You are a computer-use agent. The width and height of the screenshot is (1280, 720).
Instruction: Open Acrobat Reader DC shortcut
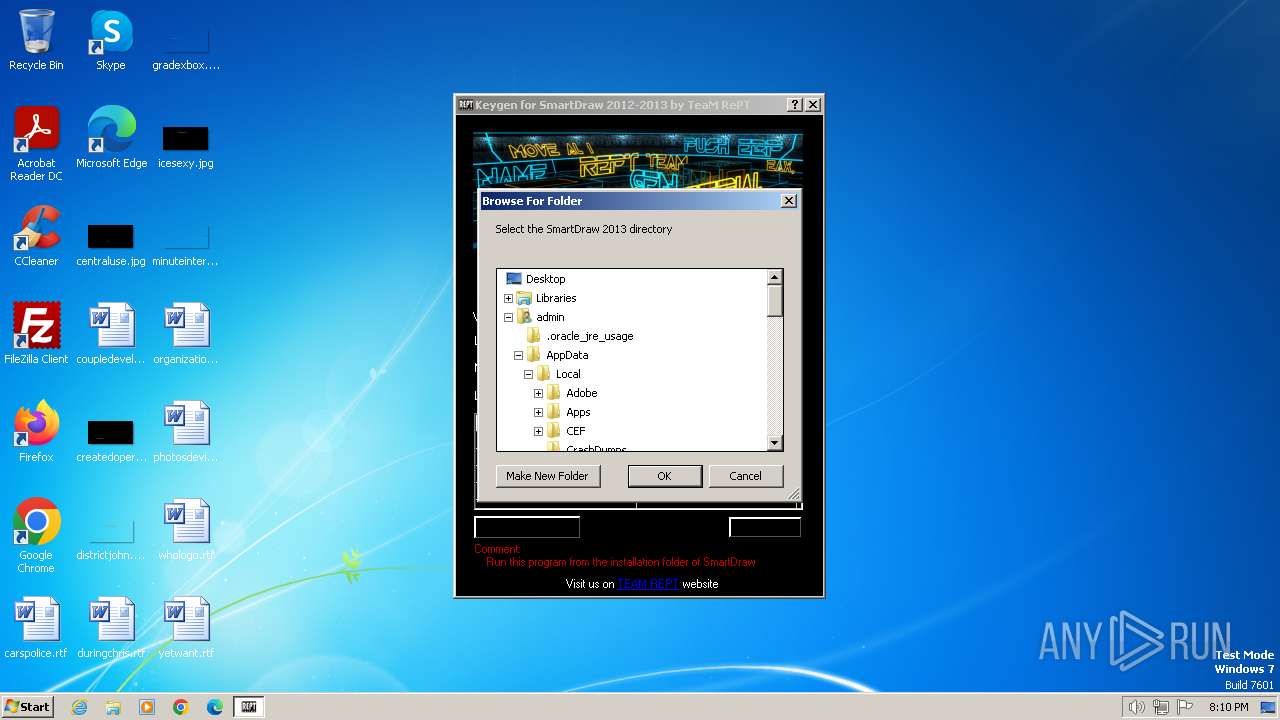point(37,144)
